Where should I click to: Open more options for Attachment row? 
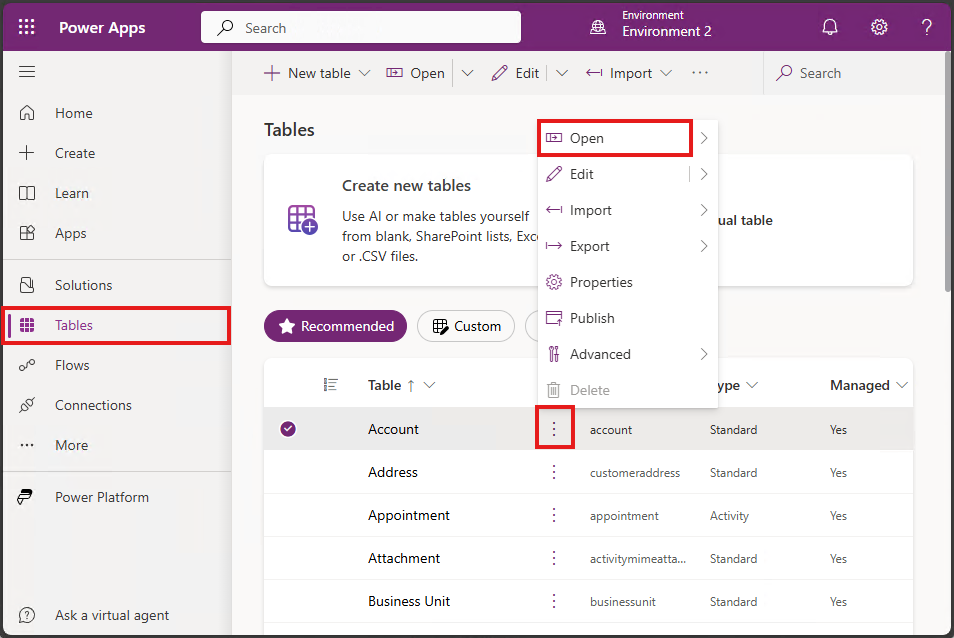554,558
